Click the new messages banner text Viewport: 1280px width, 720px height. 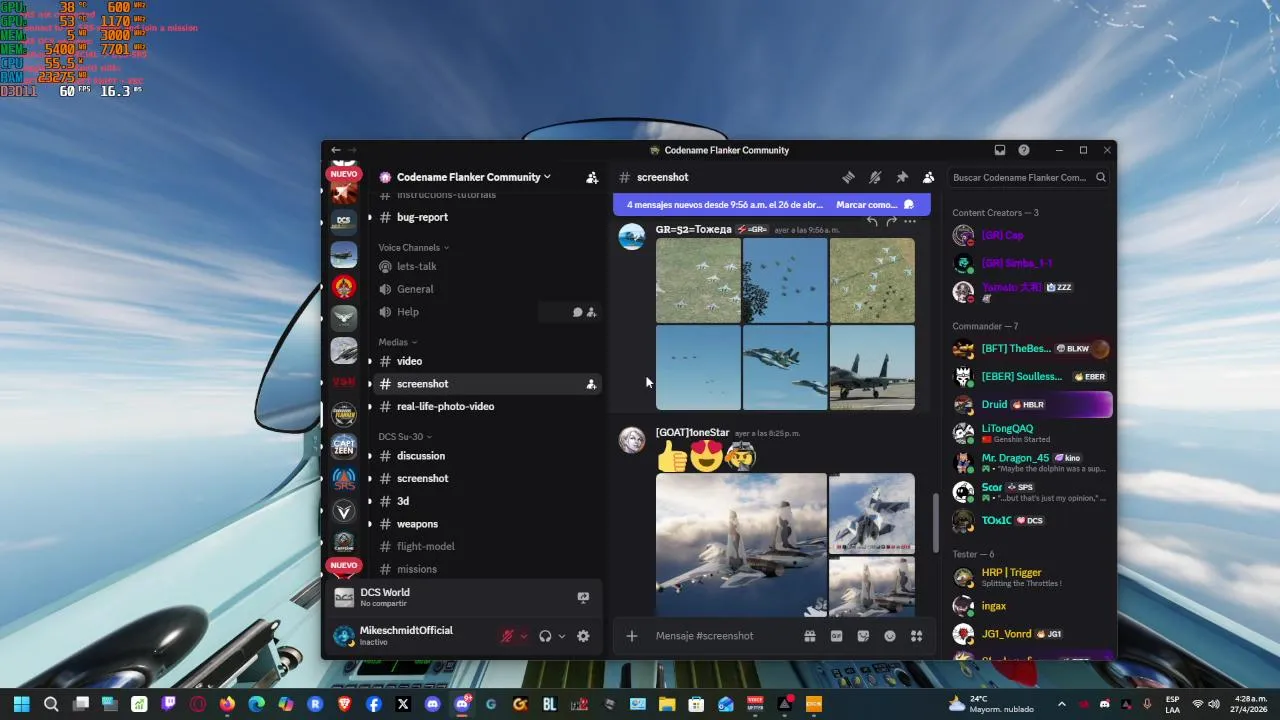[725, 205]
